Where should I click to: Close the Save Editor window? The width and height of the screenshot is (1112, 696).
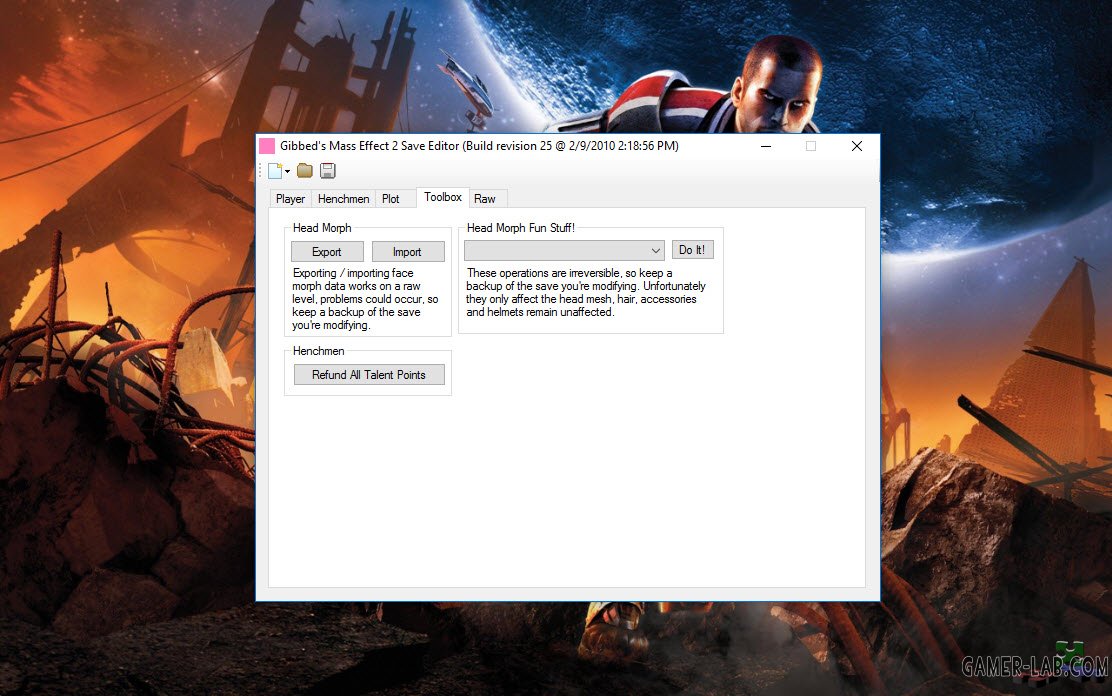pyautogui.click(x=857, y=146)
